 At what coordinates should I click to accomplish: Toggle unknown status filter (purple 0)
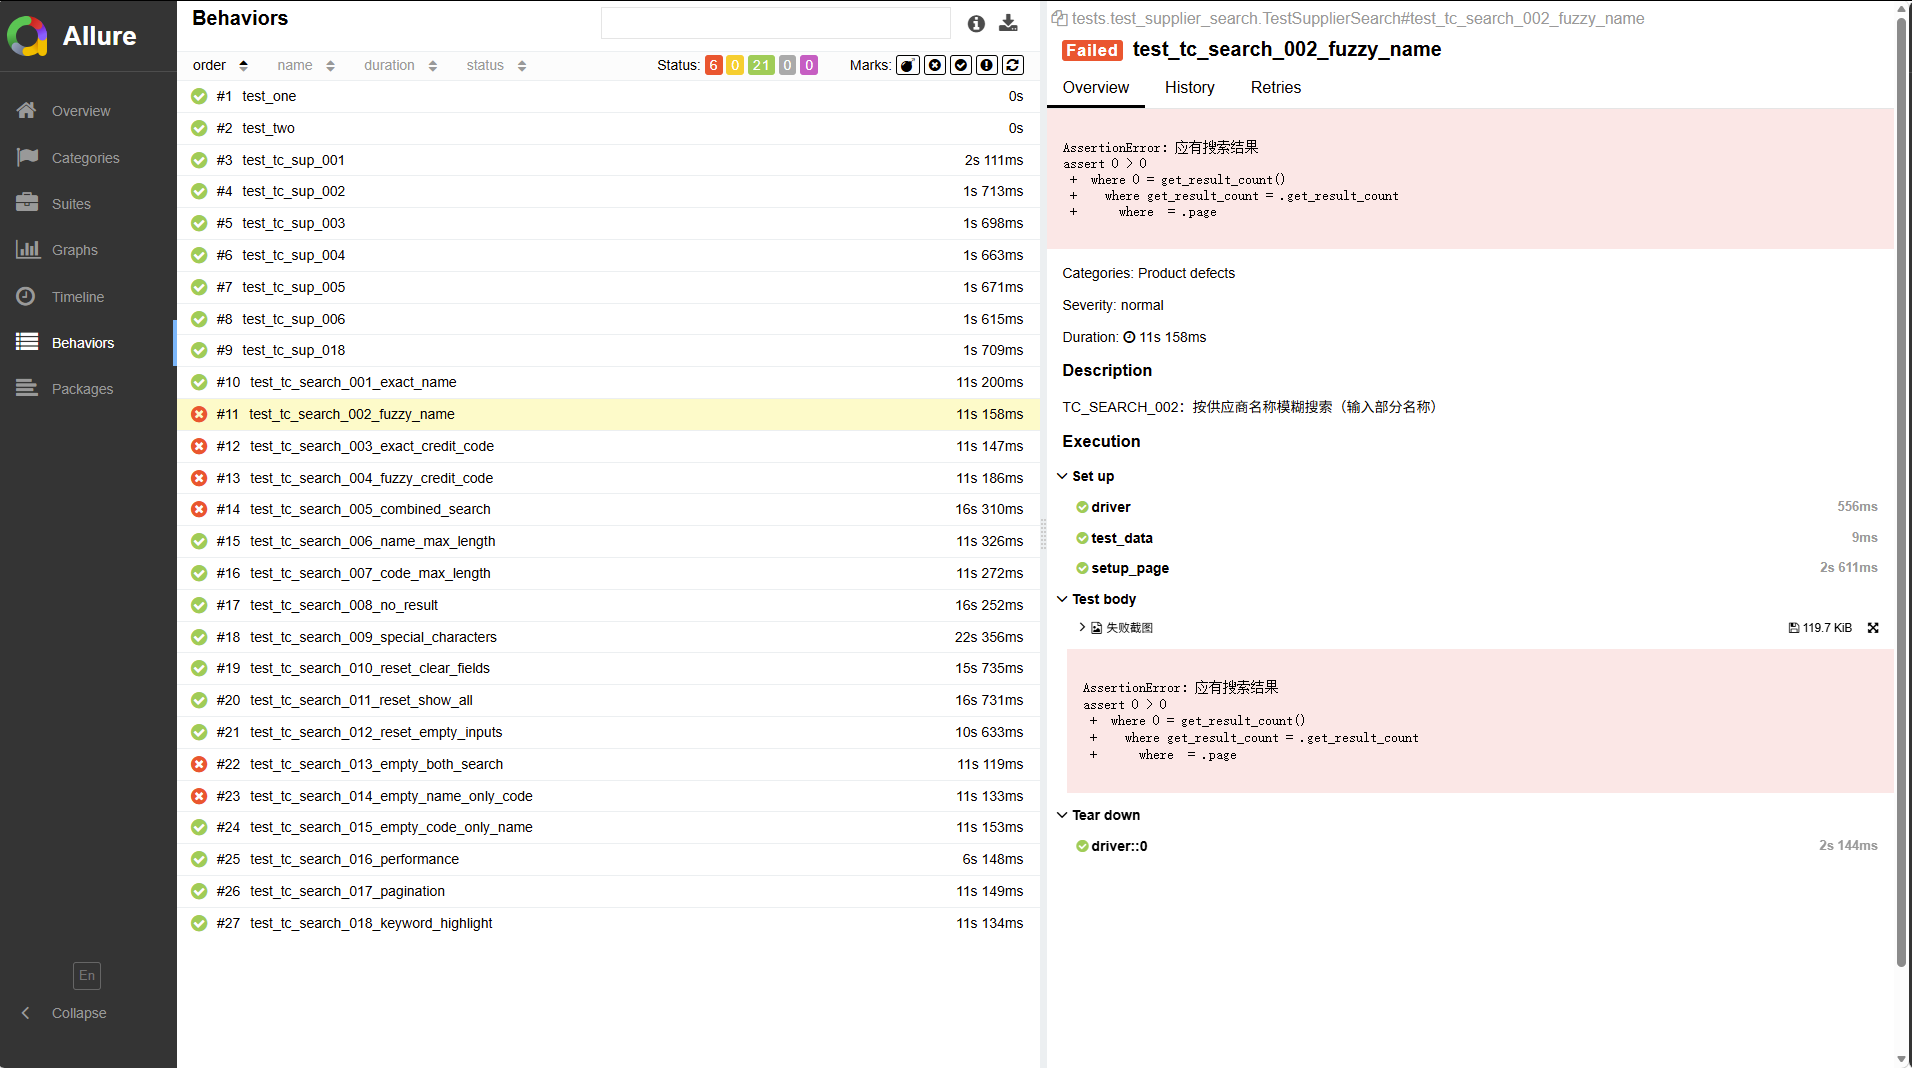click(809, 65)
